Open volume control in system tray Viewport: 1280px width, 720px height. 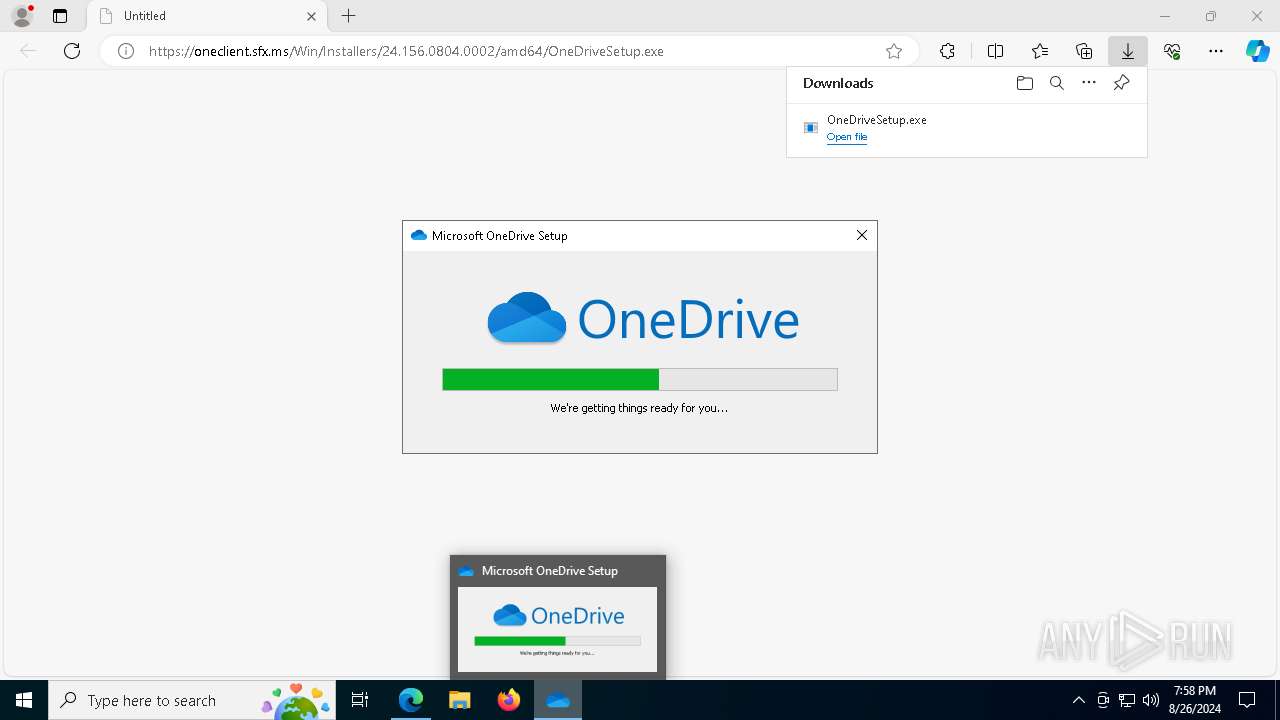pos(1150,700)
